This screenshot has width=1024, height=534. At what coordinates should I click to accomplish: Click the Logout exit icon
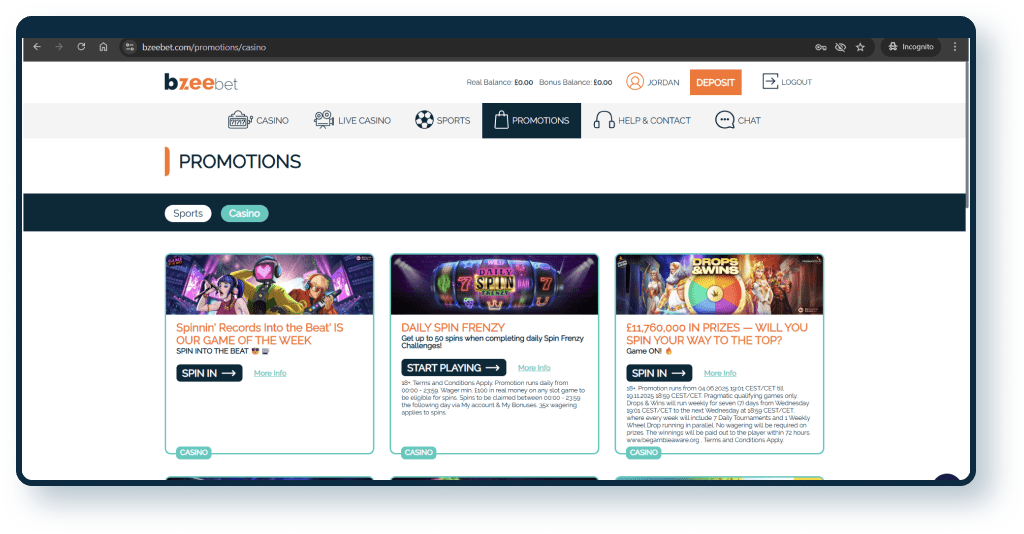coord(770,82)
